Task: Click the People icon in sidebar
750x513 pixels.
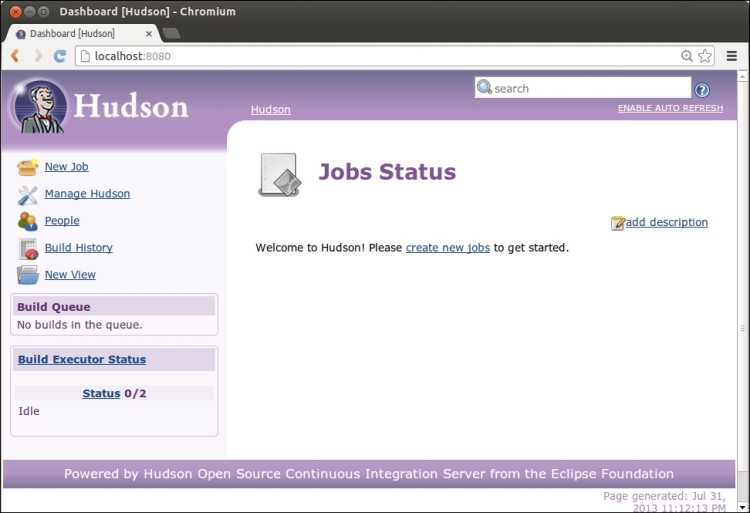Action: [27, 221]
